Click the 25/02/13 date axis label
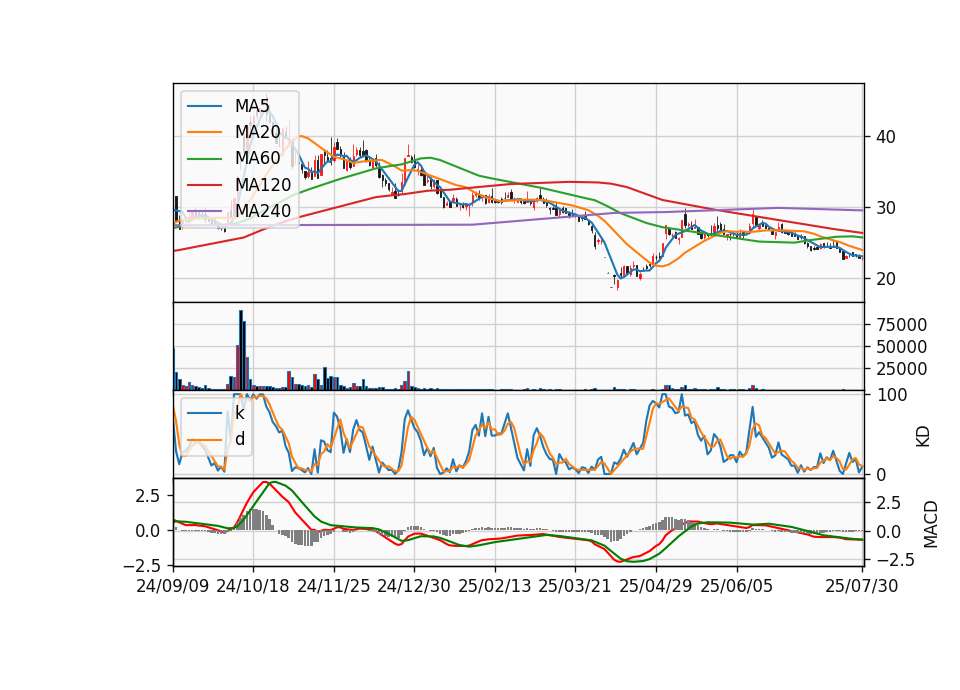The image size is (960, 690). (x=495, y=586)
